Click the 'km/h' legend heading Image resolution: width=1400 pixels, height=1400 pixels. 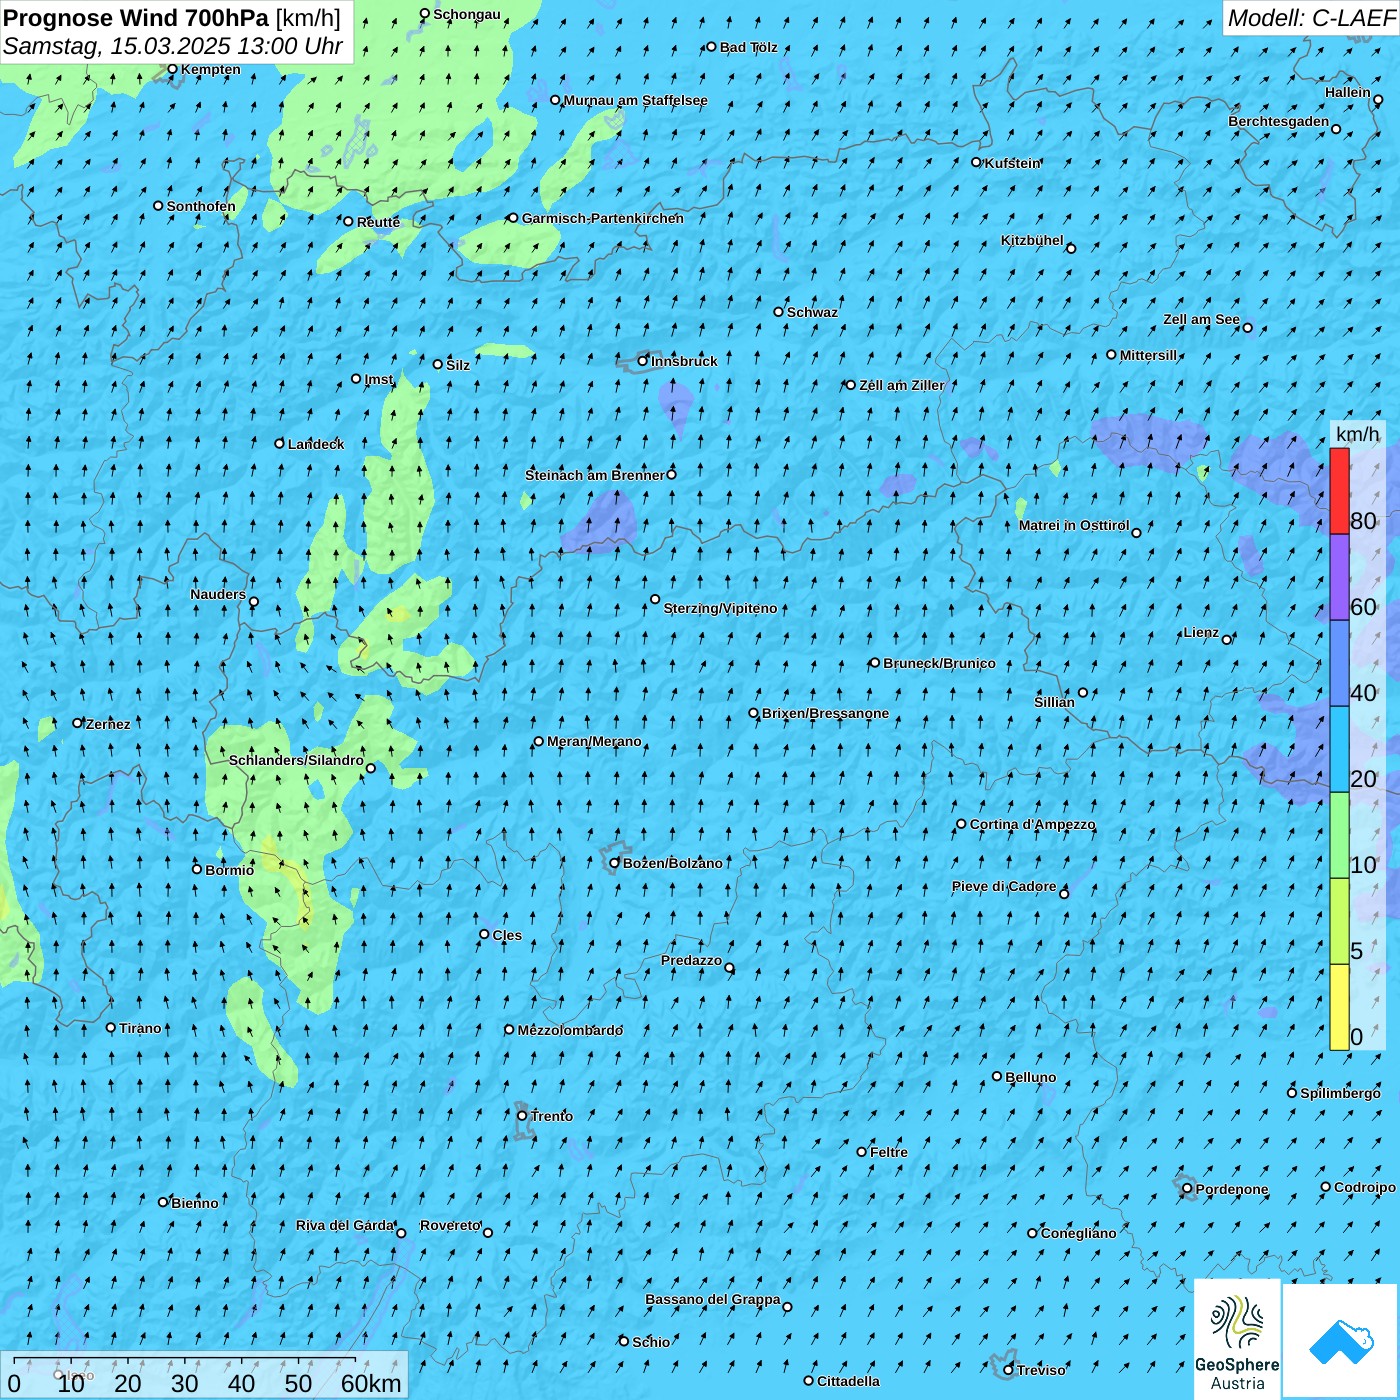point(1357,434)
